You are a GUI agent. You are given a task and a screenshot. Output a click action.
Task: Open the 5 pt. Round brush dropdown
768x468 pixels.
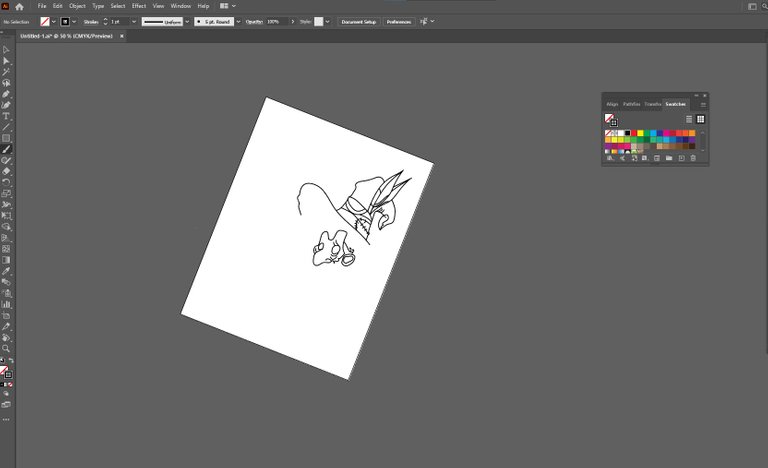(239, 22)
